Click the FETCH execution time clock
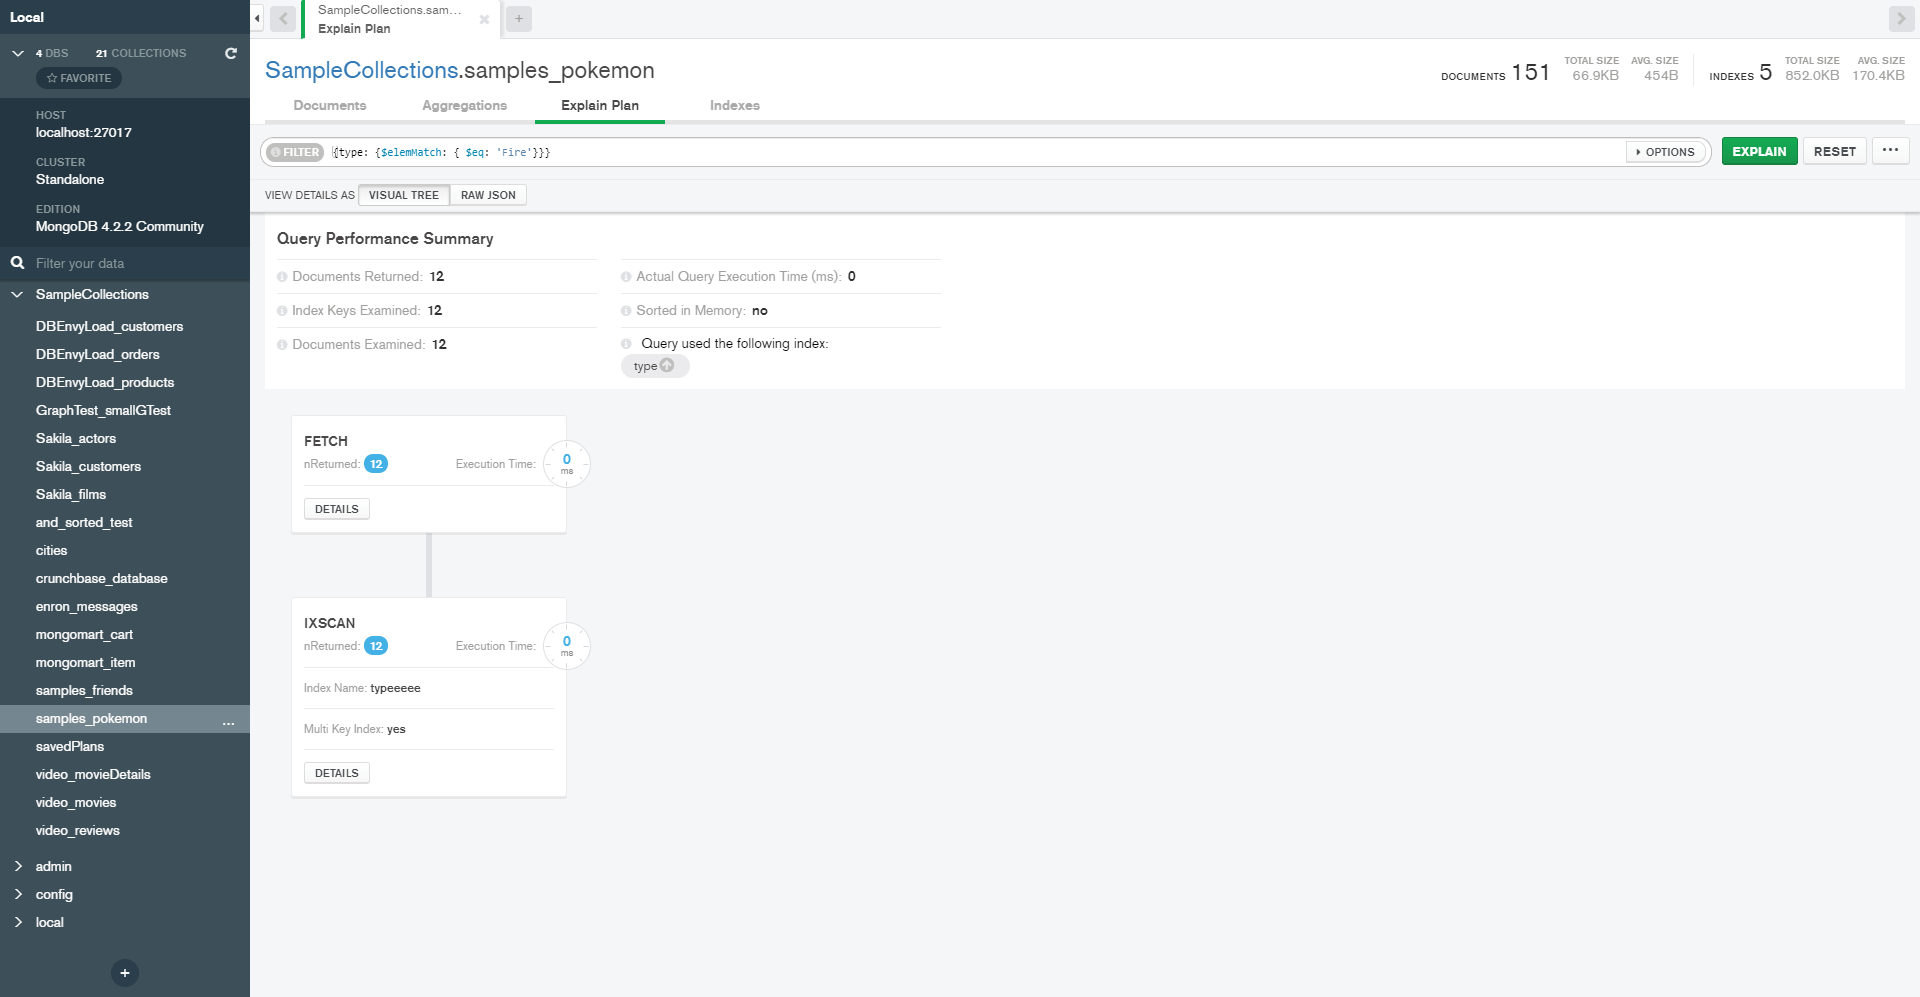The width and height of the screenshot is (1920, 997). [567, 464]
